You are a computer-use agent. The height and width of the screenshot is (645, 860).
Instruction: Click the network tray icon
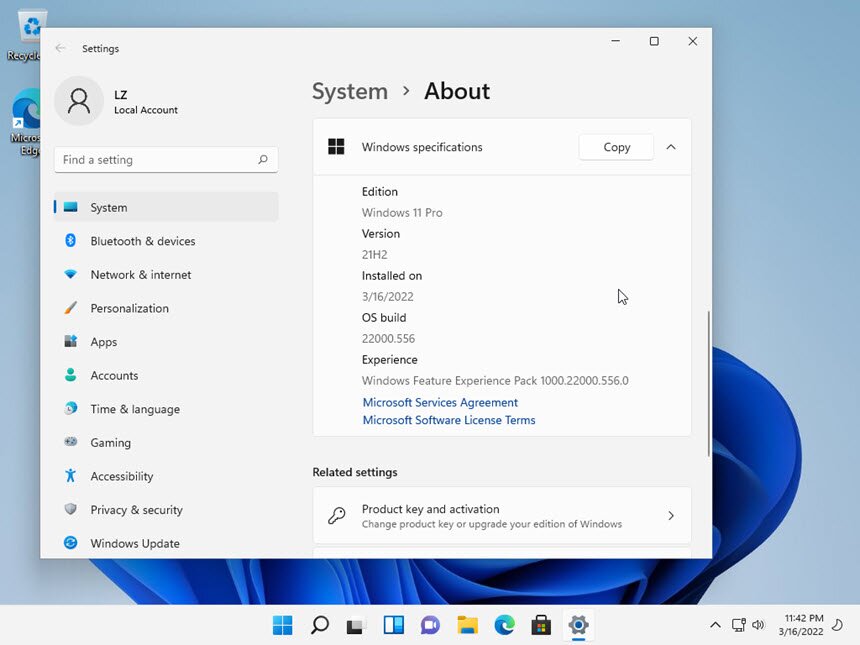point(738,625)
